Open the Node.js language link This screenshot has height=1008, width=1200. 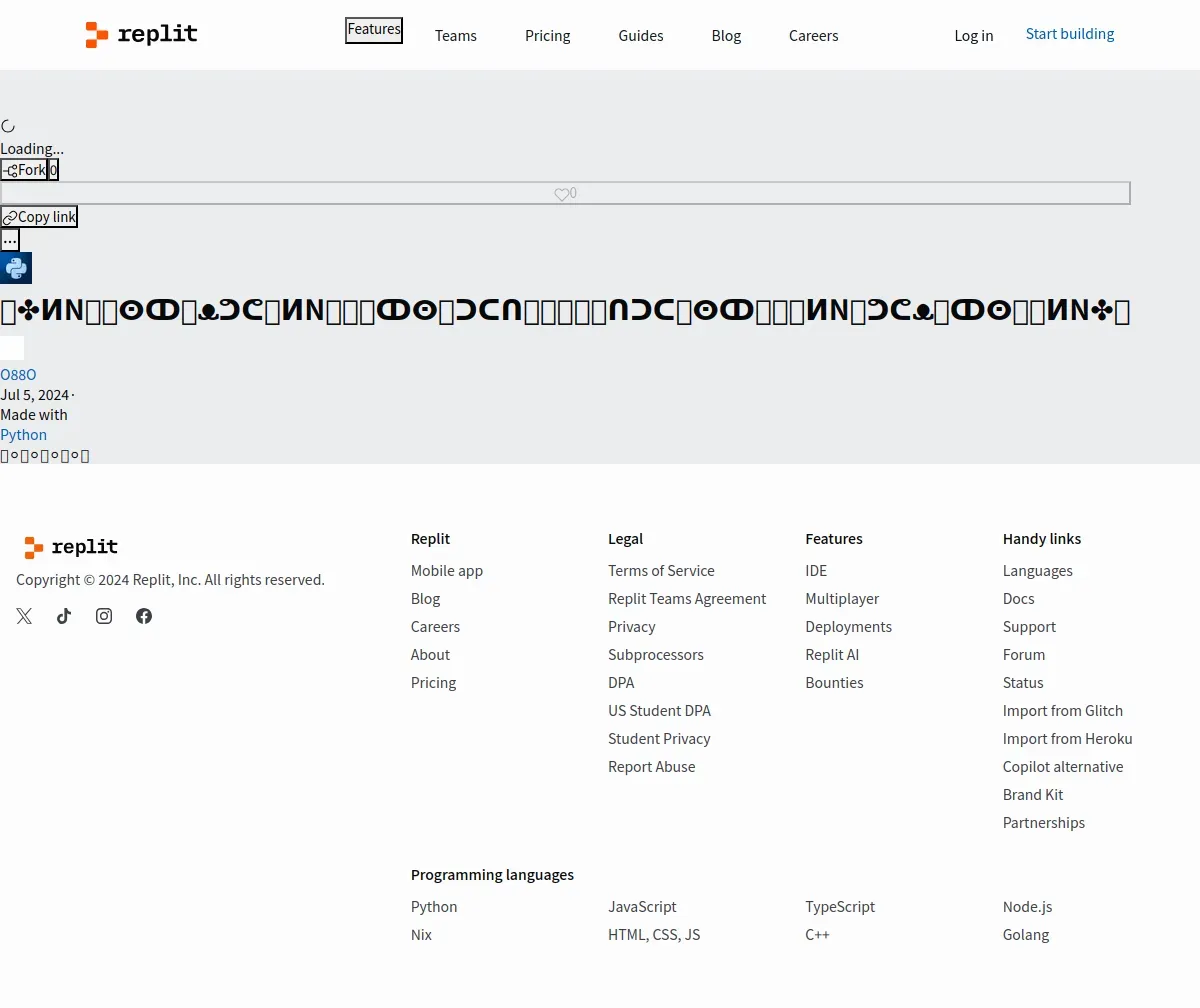[x=1028, y=907]
